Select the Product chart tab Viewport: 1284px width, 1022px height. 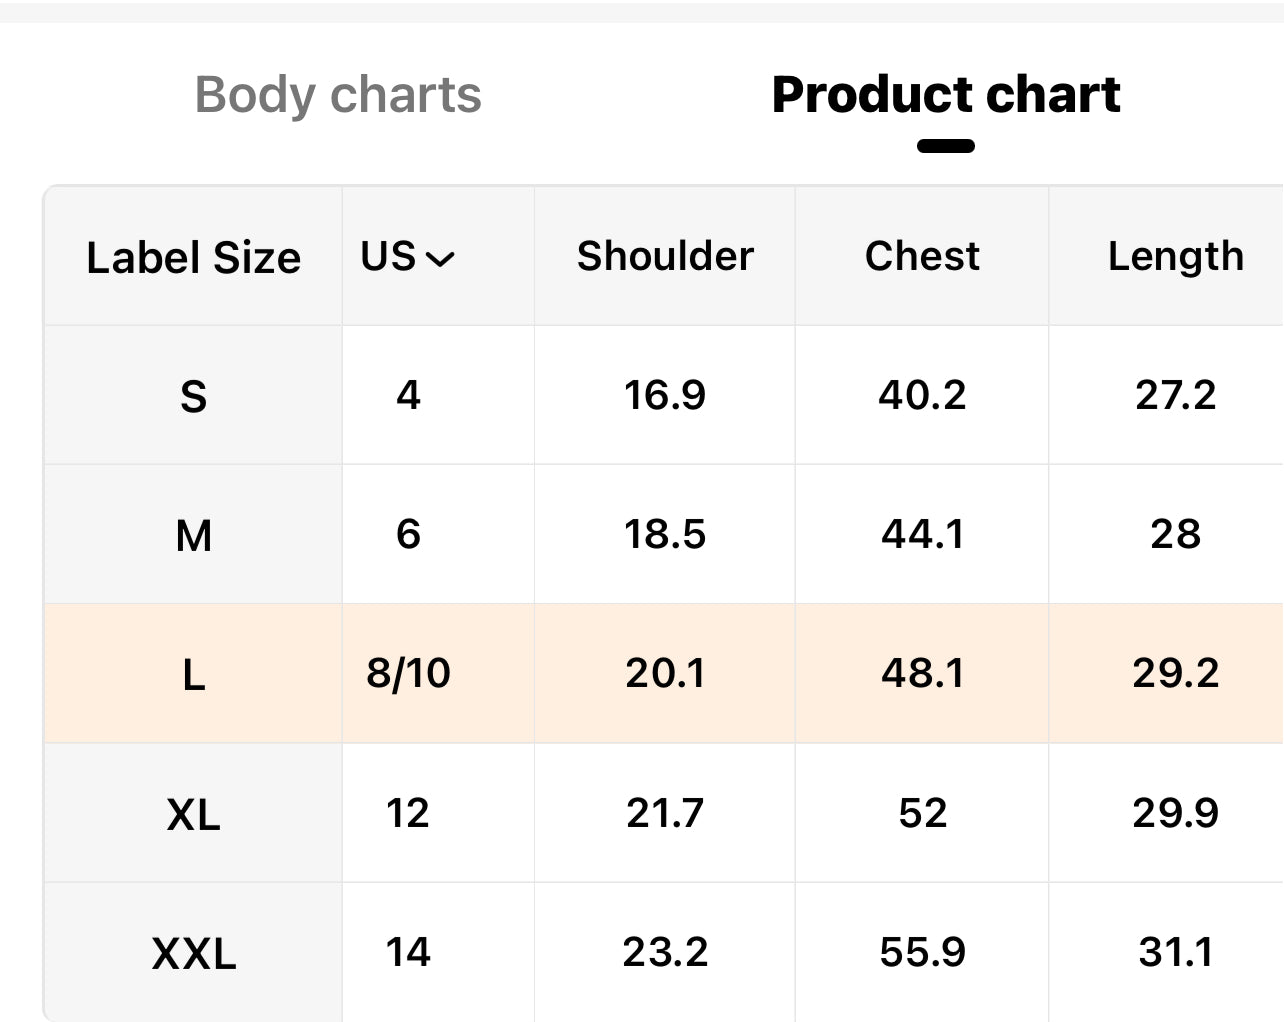coord(945,96)
